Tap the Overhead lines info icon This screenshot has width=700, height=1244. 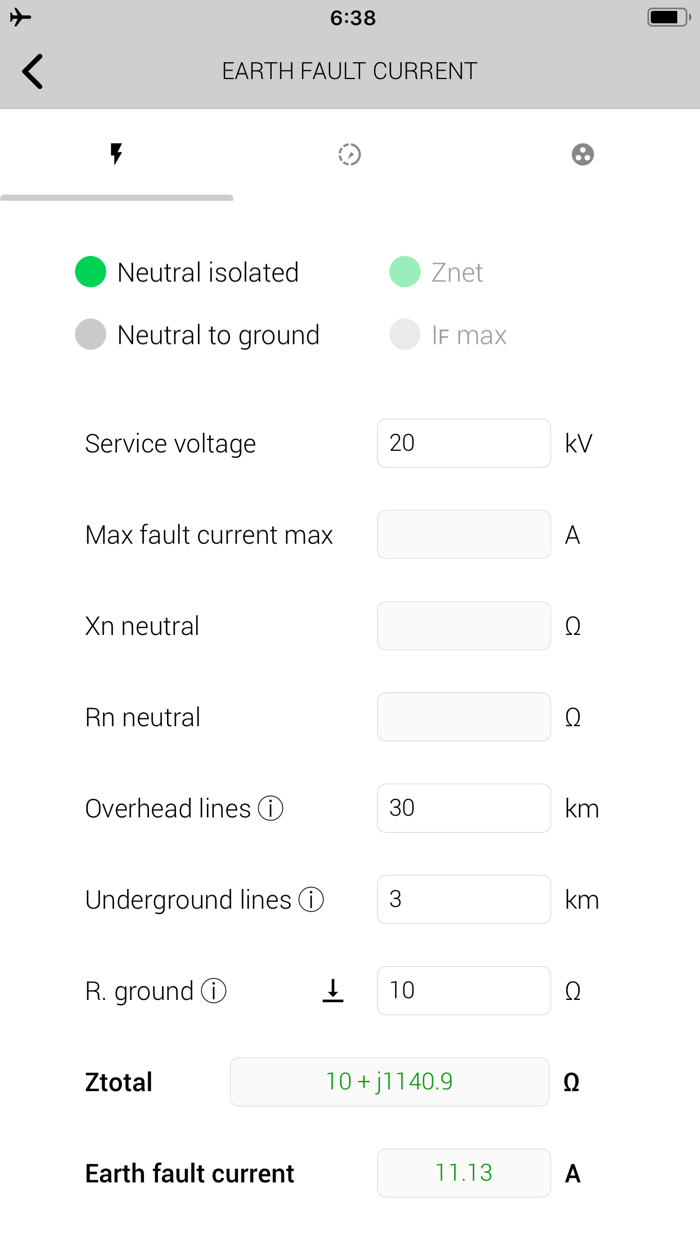coord(270,808)
